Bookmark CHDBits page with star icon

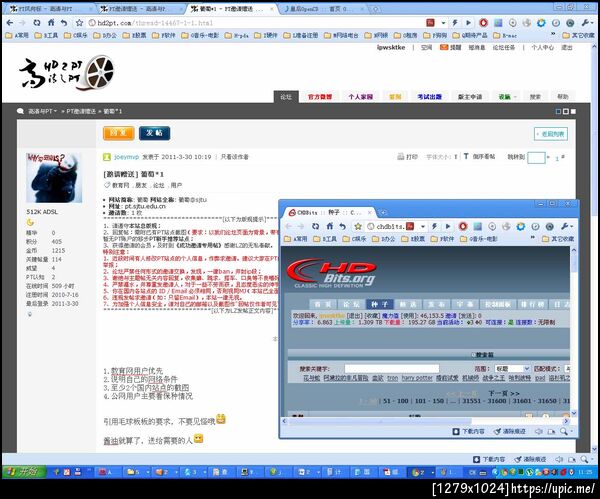[x=358, y=226]
